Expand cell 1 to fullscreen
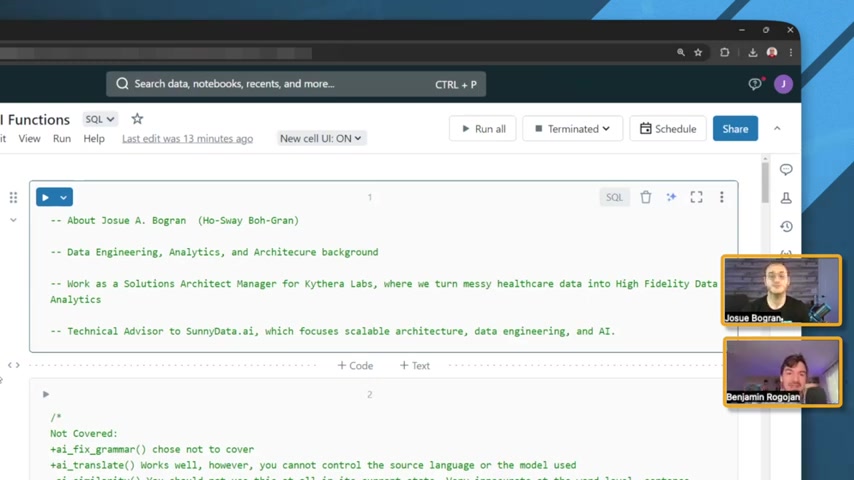 696,197
